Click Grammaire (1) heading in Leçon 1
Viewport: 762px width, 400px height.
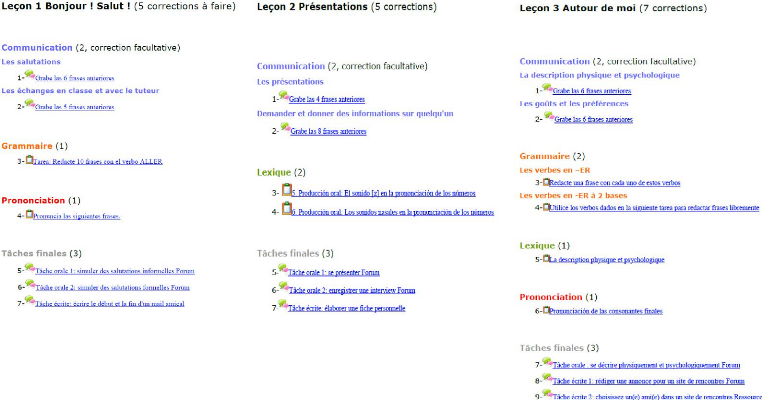pyautogui.click(x=35, y=146)
